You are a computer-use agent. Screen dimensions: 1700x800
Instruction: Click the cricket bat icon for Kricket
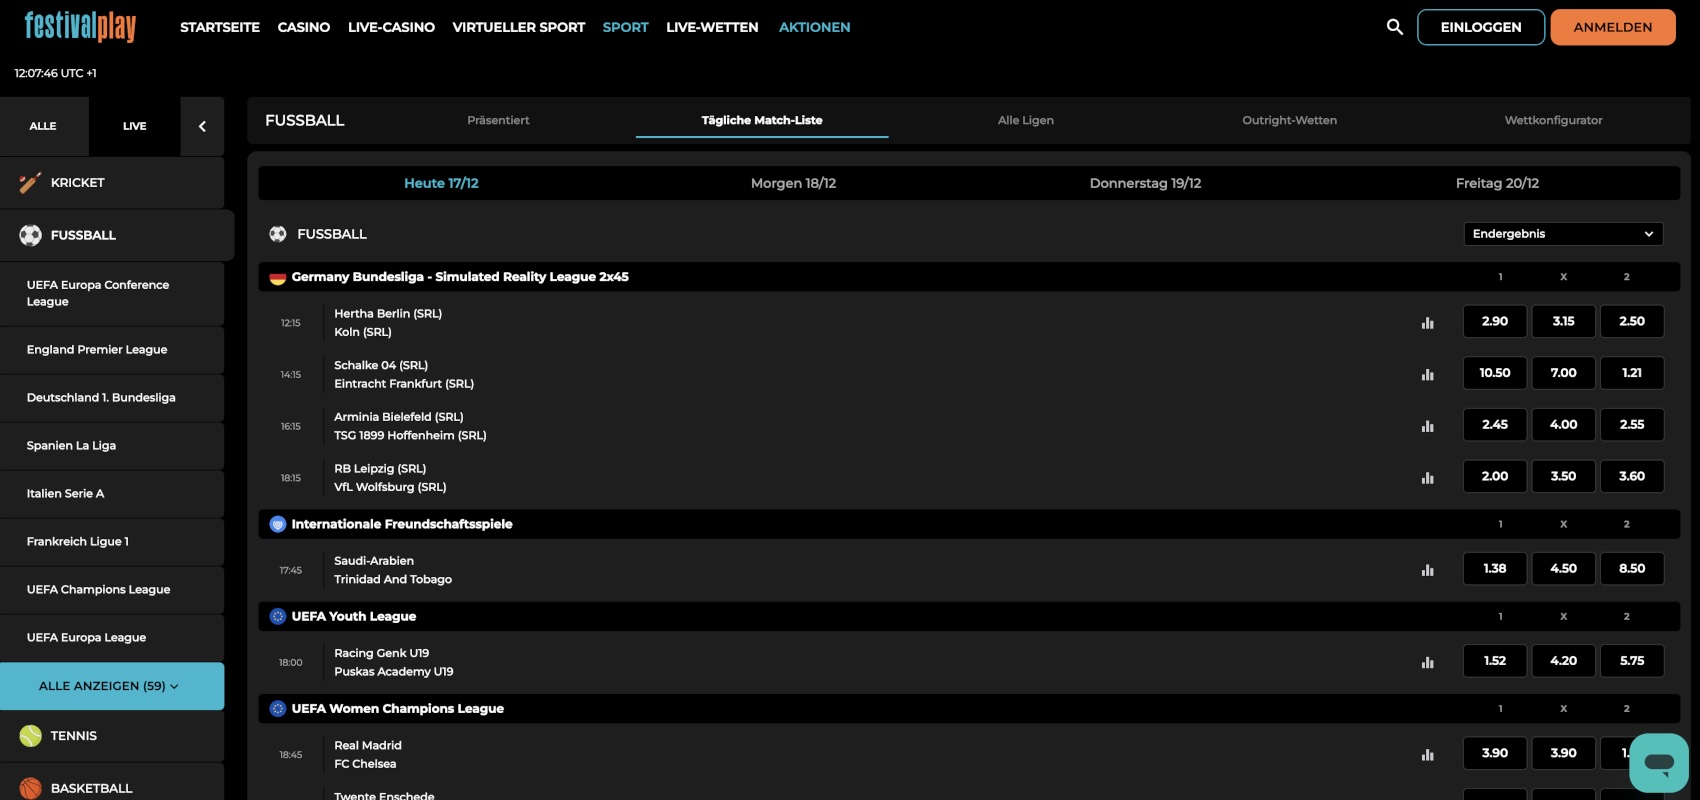click(x=30, y=183)
